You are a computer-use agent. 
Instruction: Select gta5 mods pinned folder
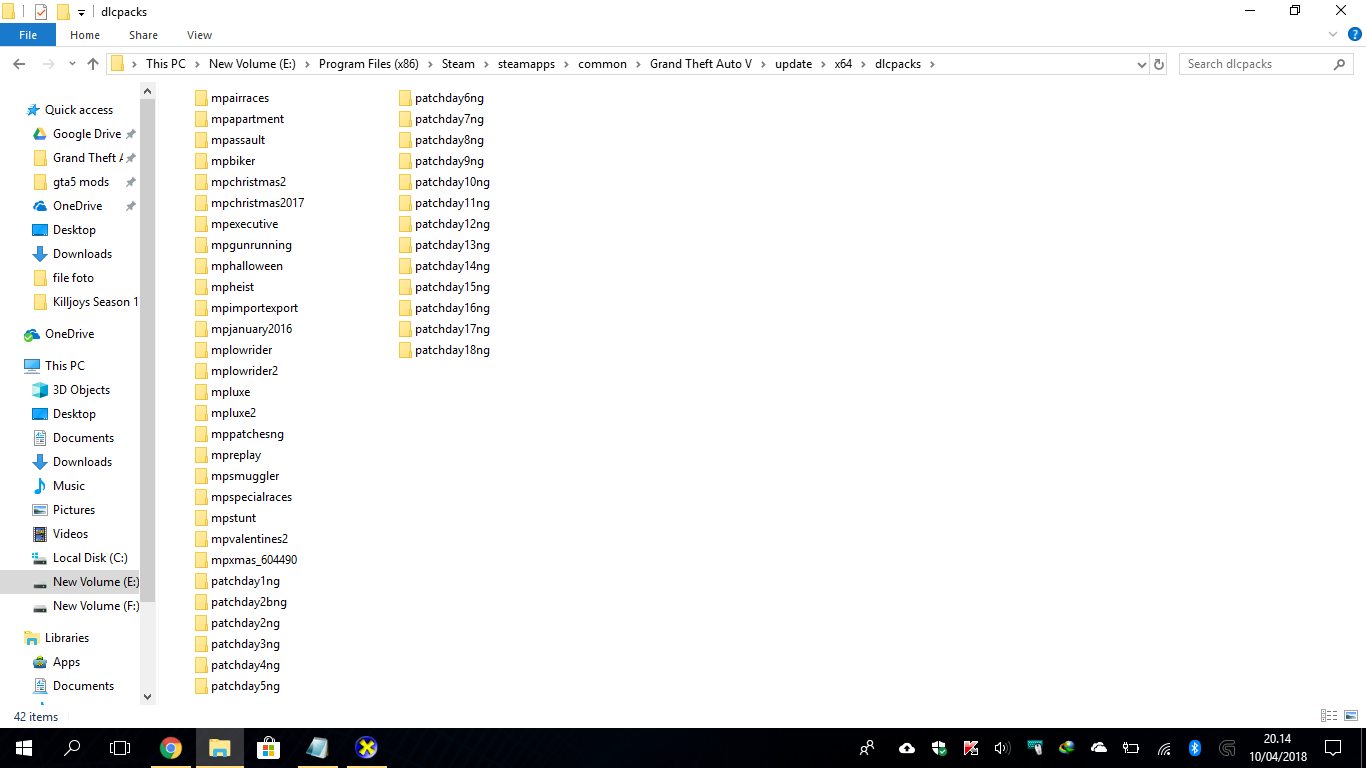pos(81,182)
